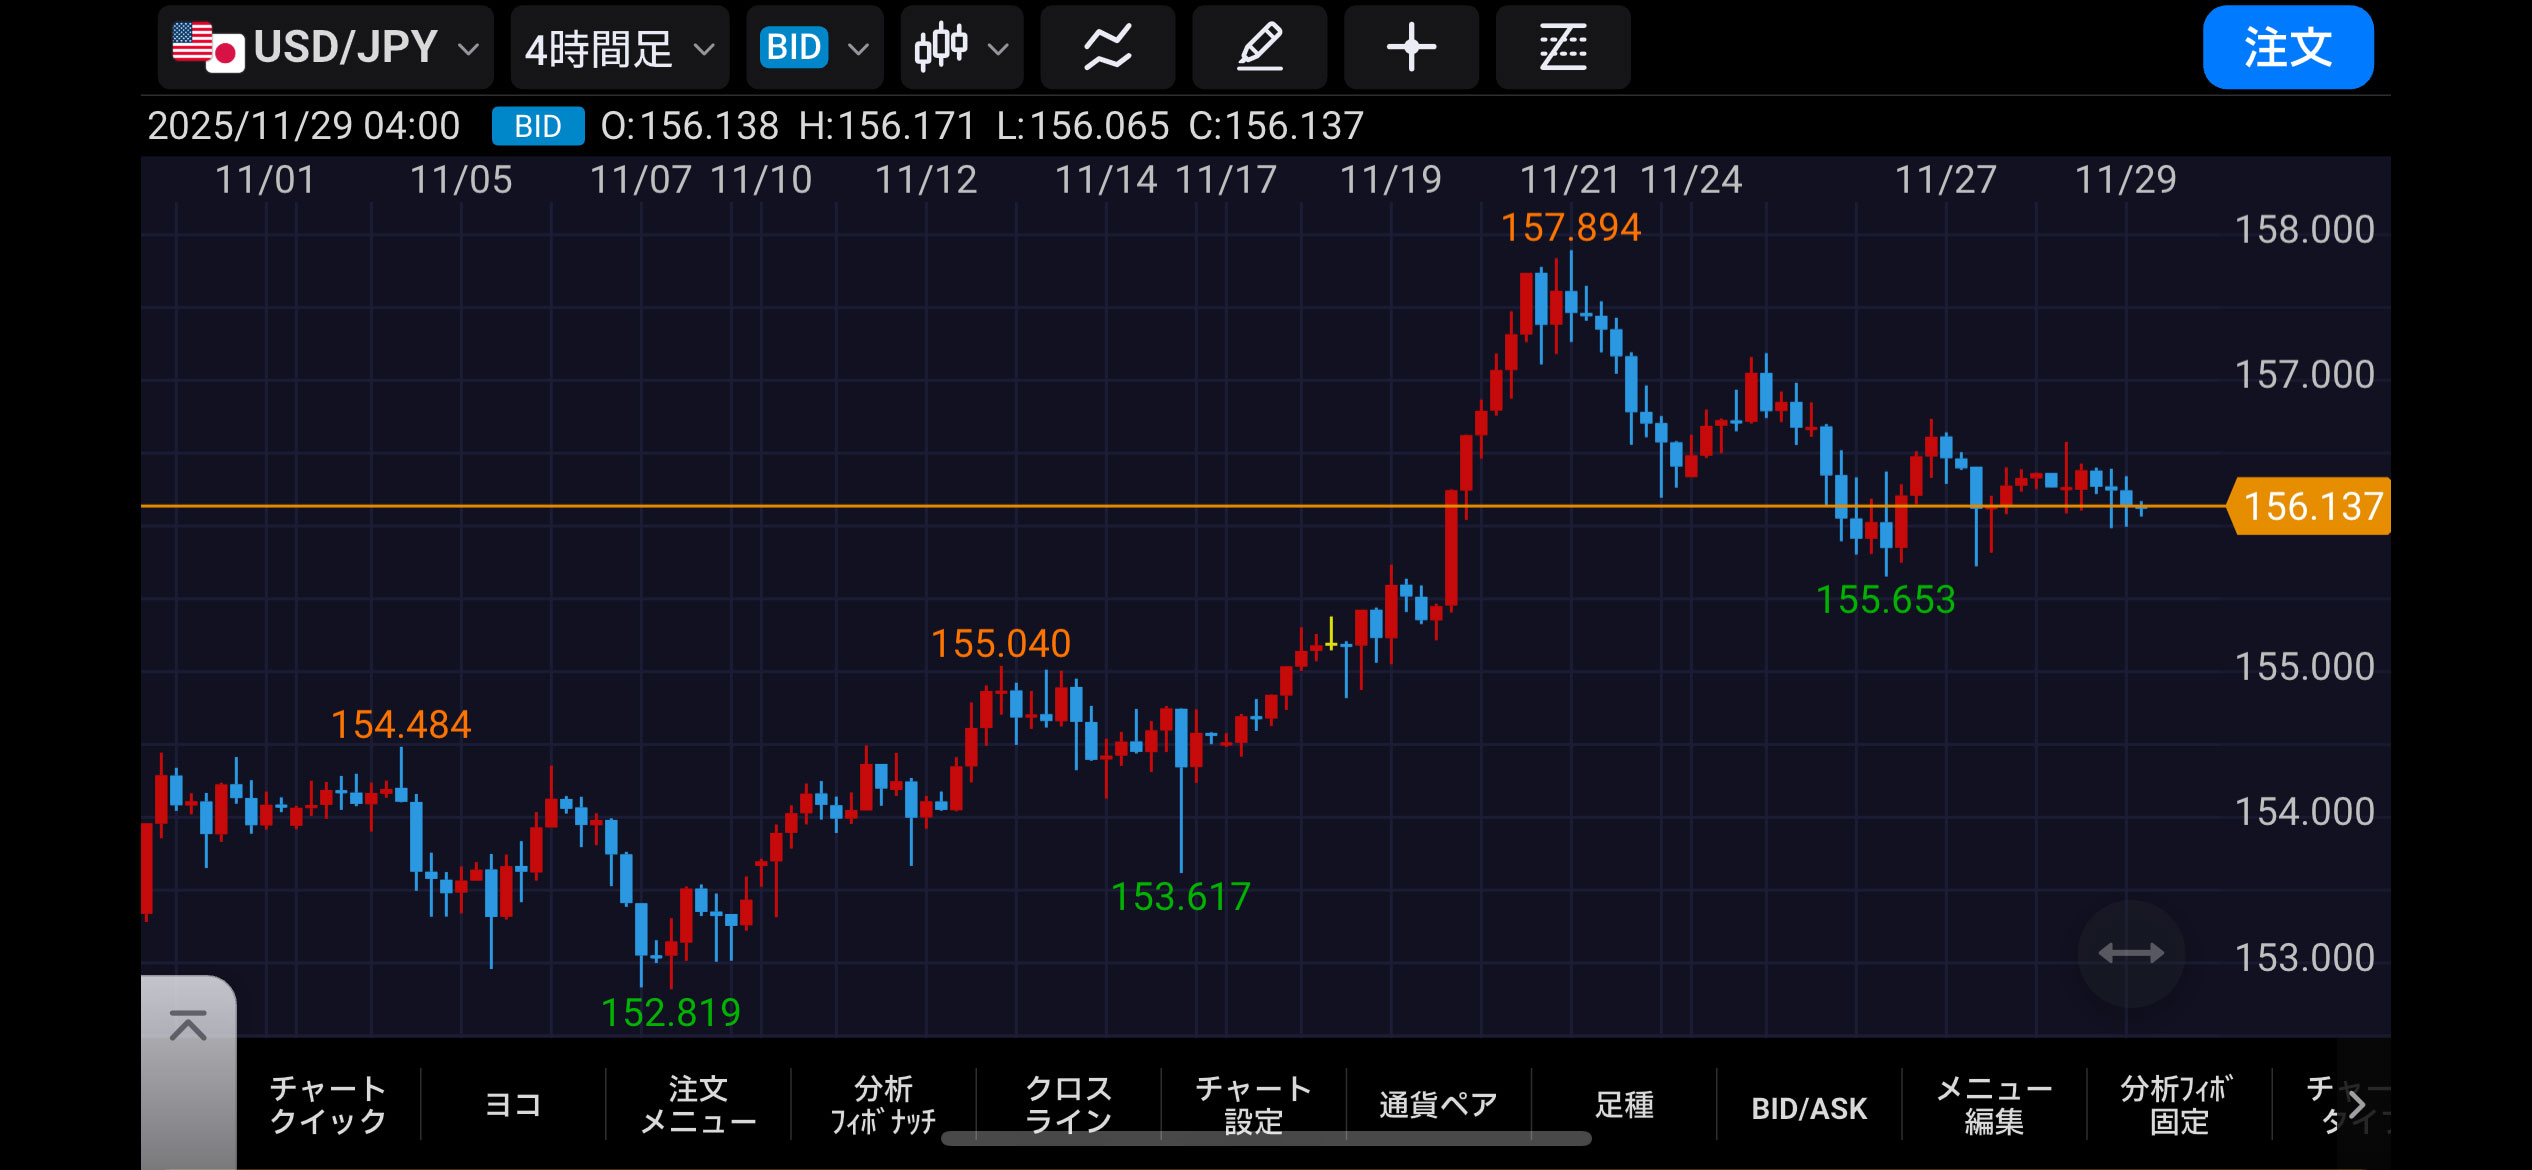Select the pencil drawing tool
This screenshot has width=2532, height=1170.
coord(1259,47)
